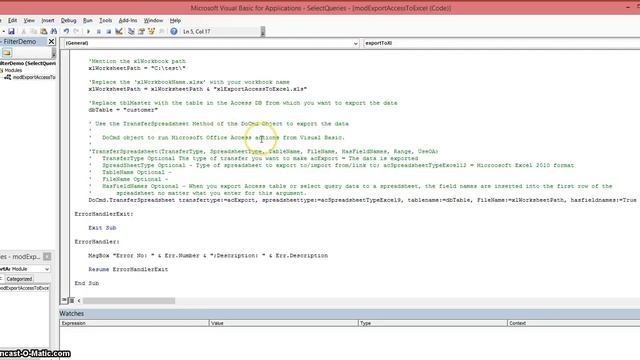The image size is (640, 360).
Task: Click the Watches panel title bar
Action: tap(349, 313)
